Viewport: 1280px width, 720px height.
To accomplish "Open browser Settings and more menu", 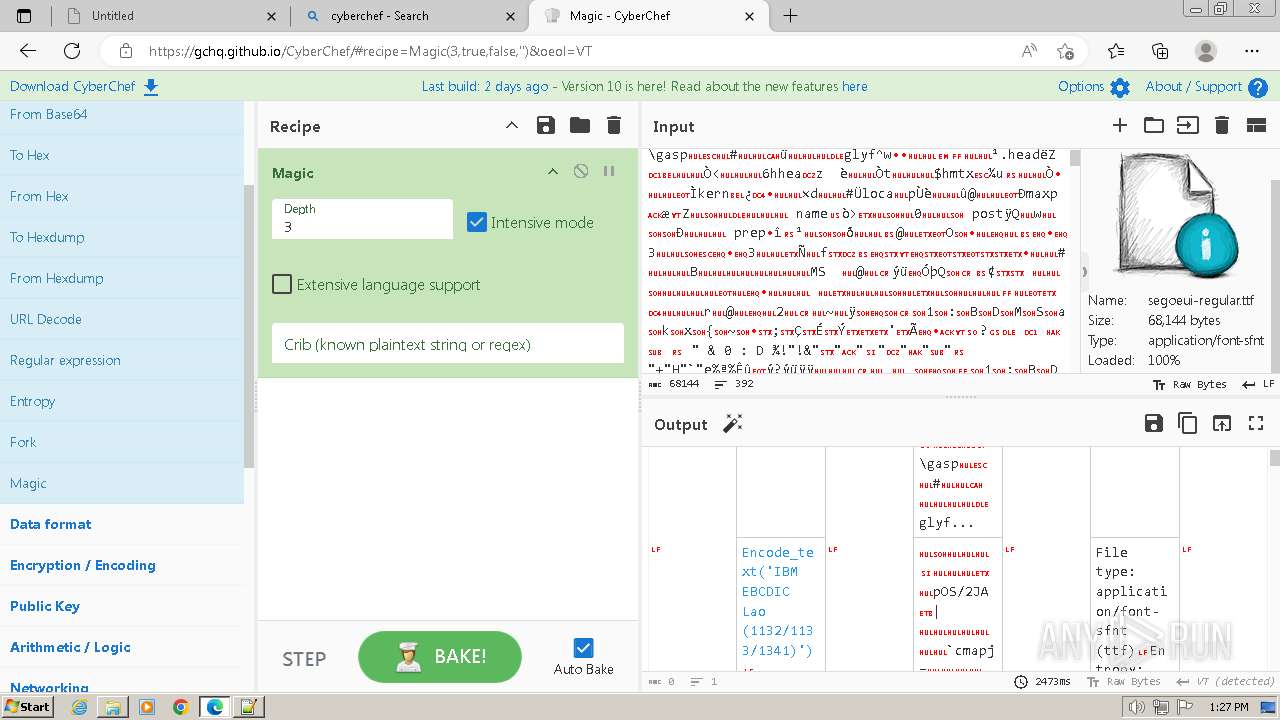I will pos(1252,51).
